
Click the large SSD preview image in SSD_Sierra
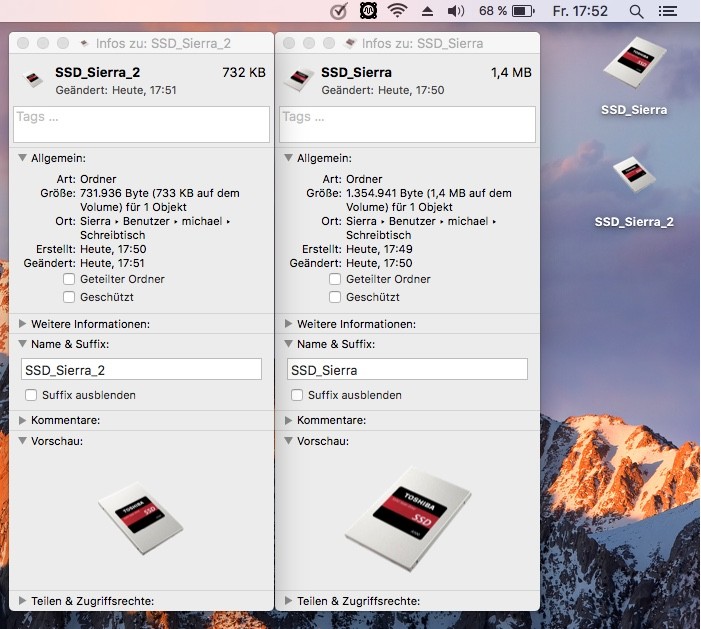coord(406,520)
